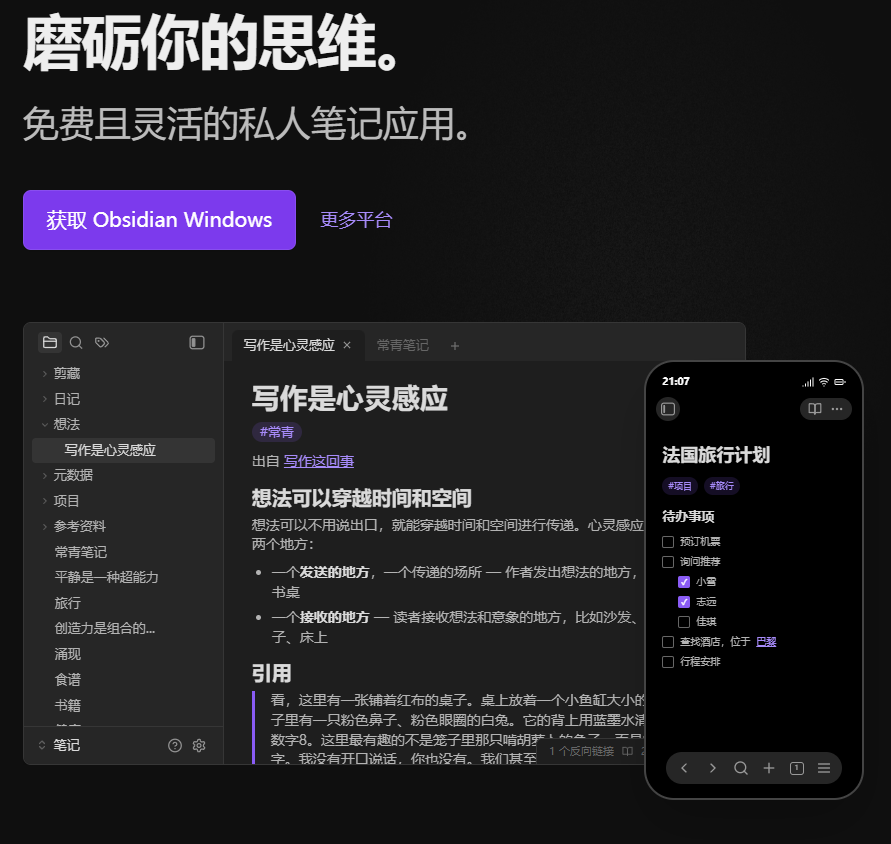
Task: Open the vault switcher beside 笔记
Action: [41, 745]
